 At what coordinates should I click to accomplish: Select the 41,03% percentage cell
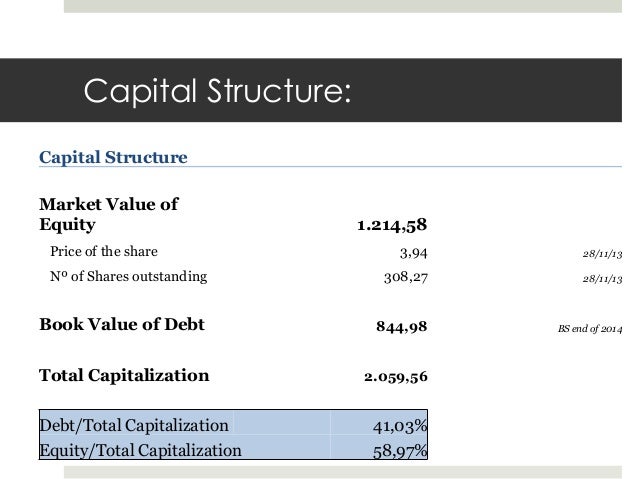point(379,426)
